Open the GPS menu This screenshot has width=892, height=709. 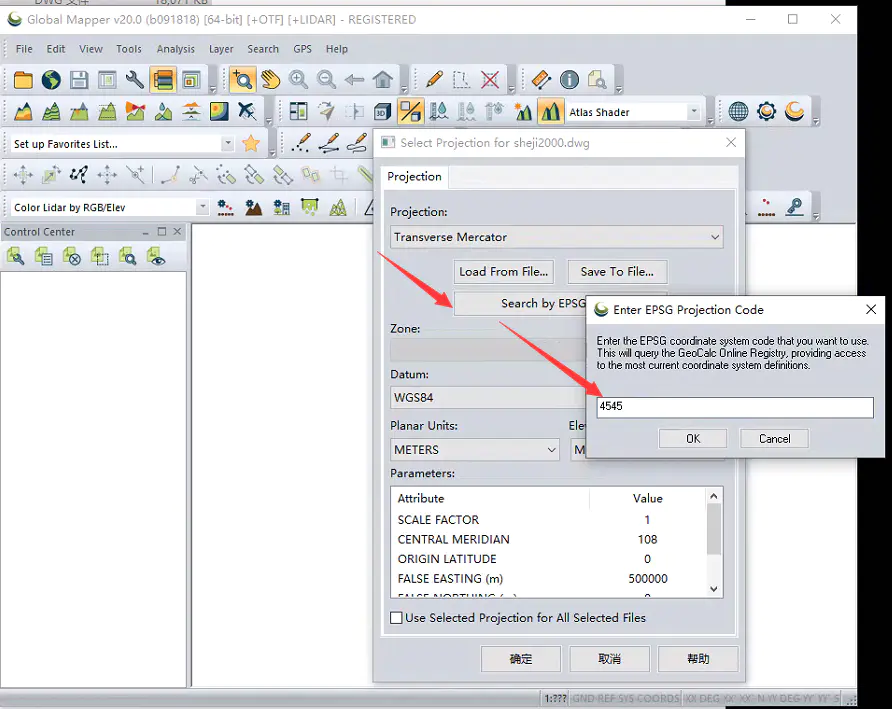click(x=302, y=49)
